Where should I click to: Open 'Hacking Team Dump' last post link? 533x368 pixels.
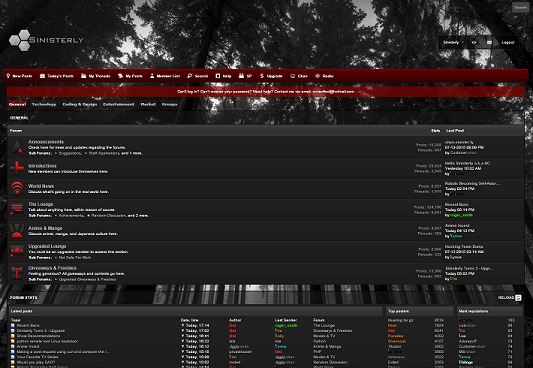tap(464, 247)
